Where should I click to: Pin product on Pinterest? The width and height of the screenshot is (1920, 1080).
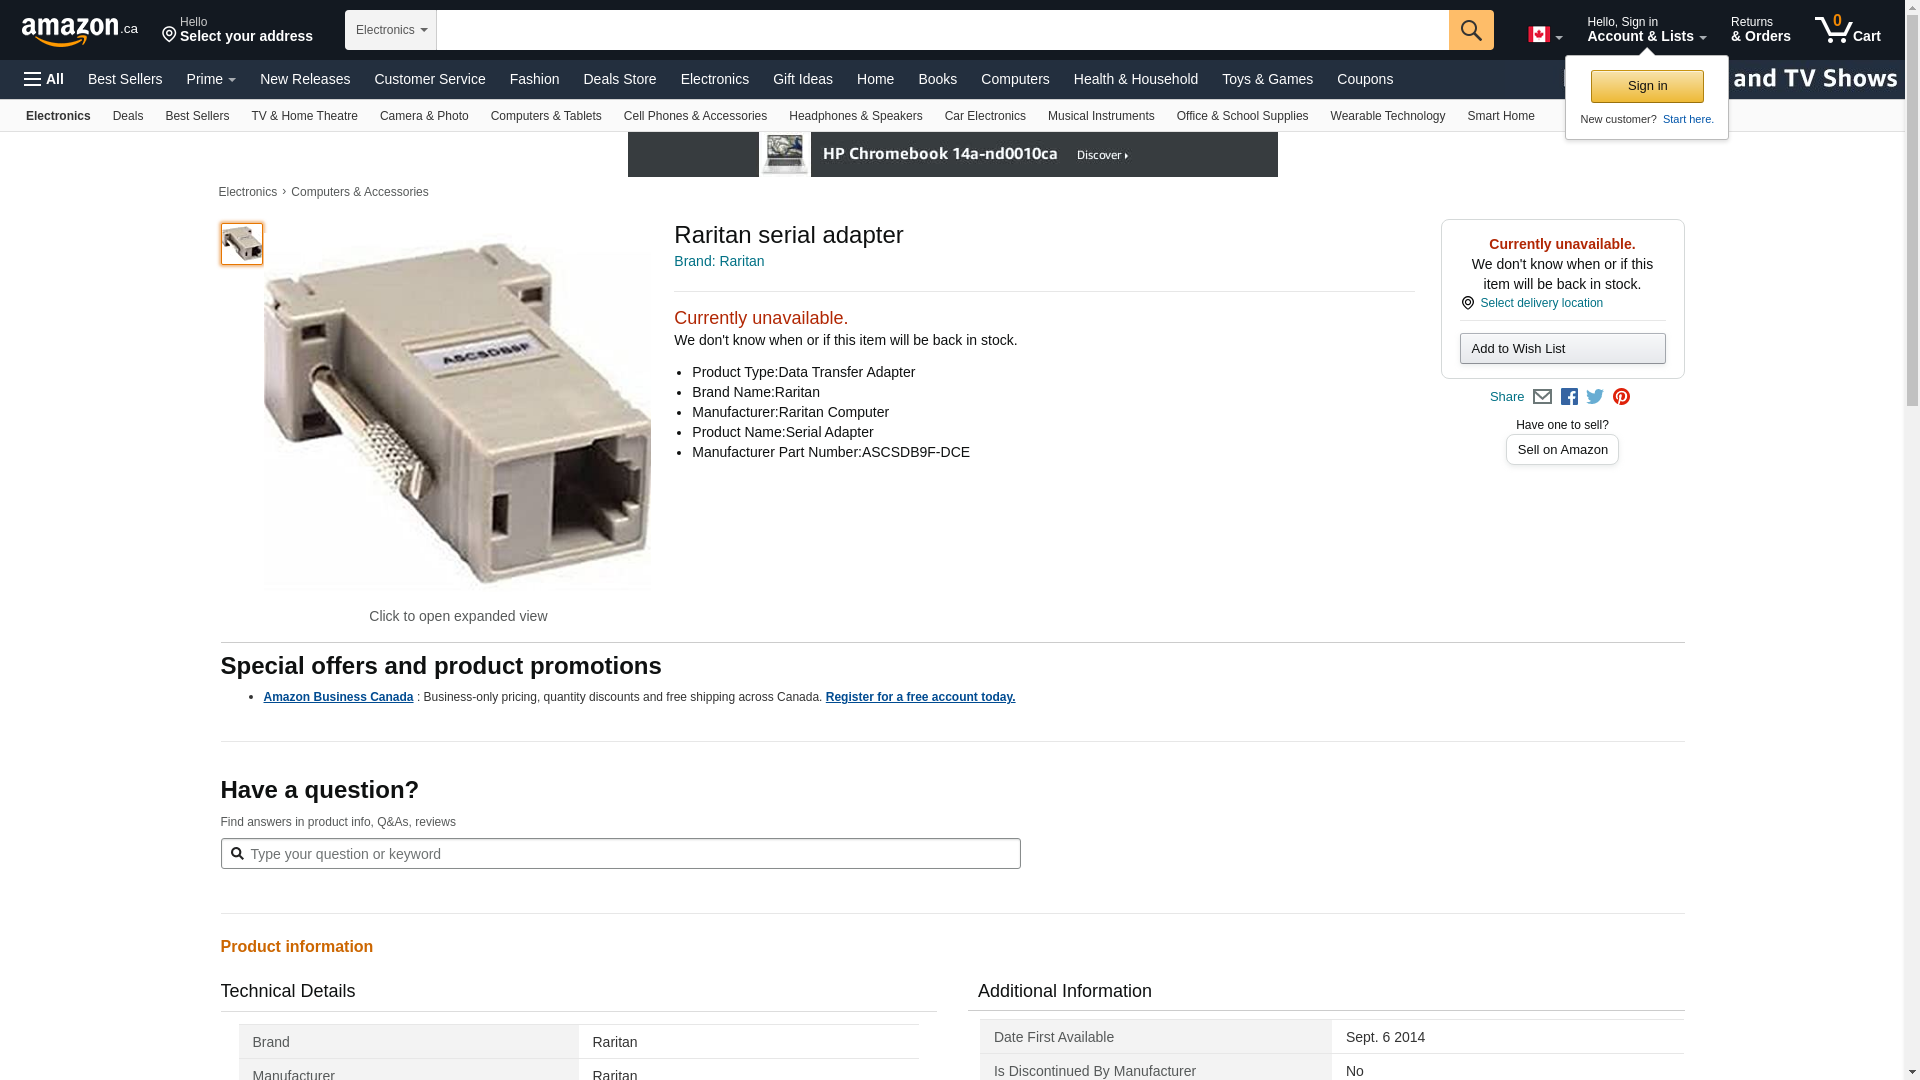pos(1621,397)
